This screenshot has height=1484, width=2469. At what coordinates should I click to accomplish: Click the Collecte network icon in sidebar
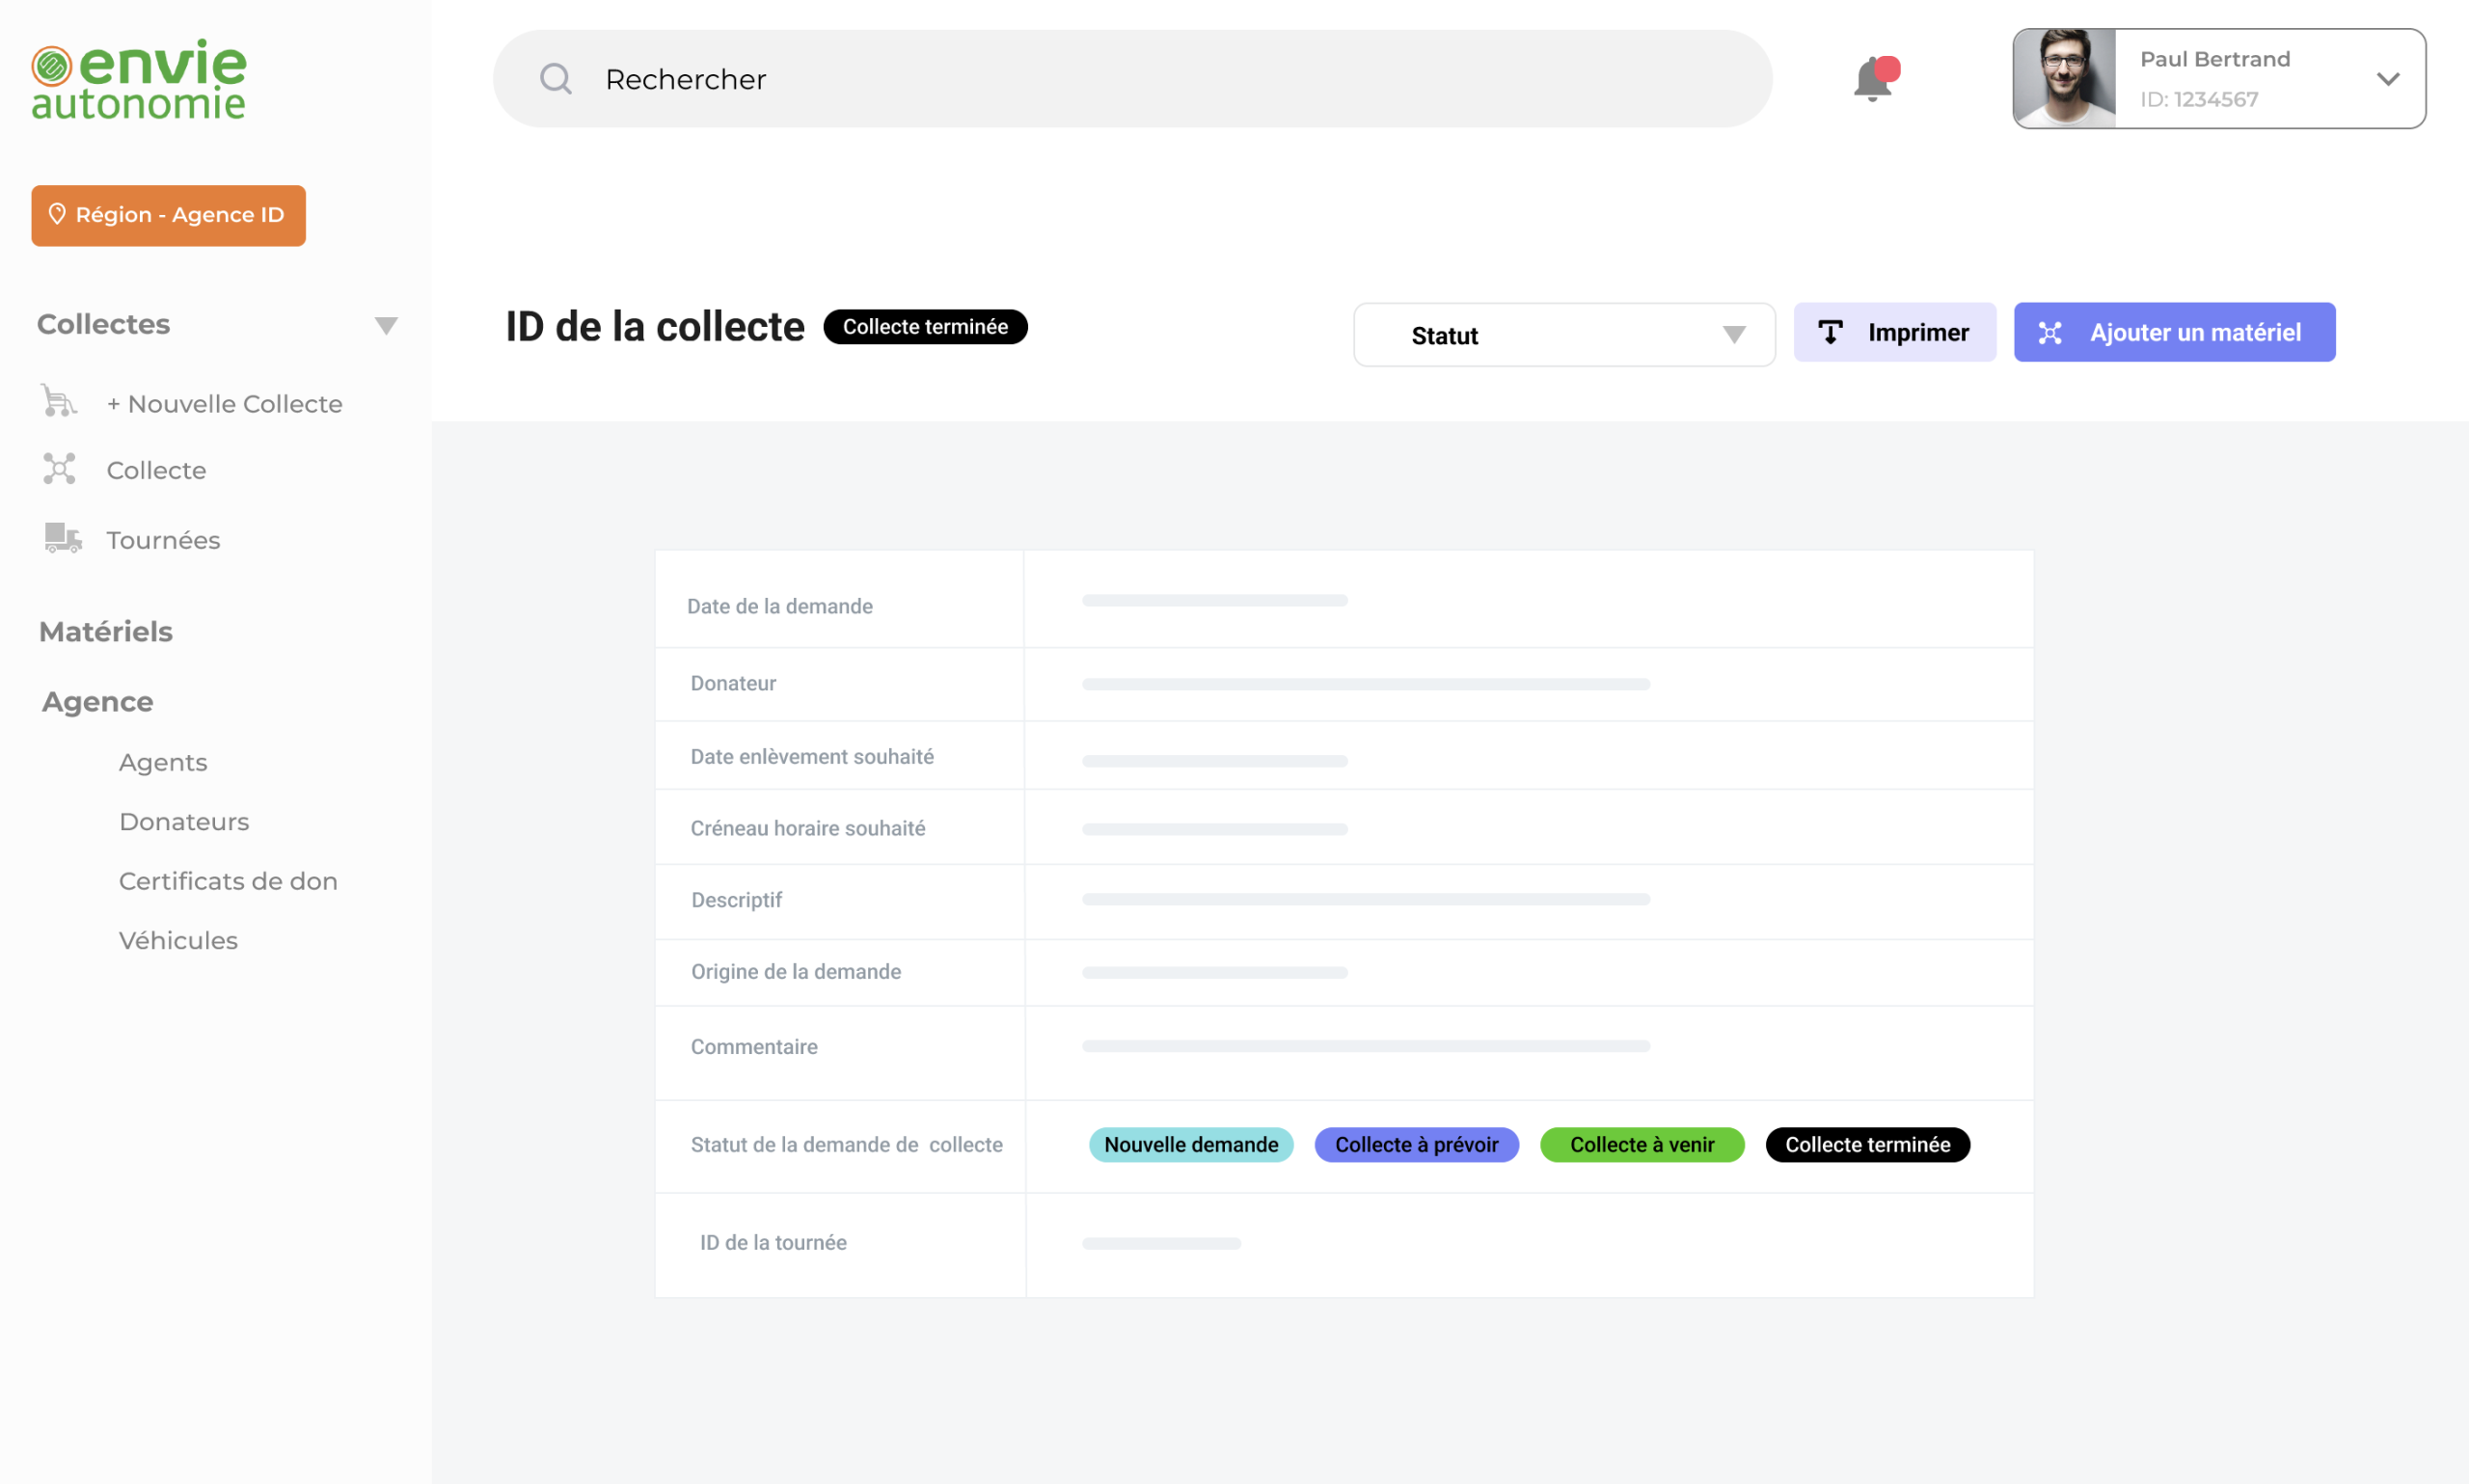coord(59,469)
